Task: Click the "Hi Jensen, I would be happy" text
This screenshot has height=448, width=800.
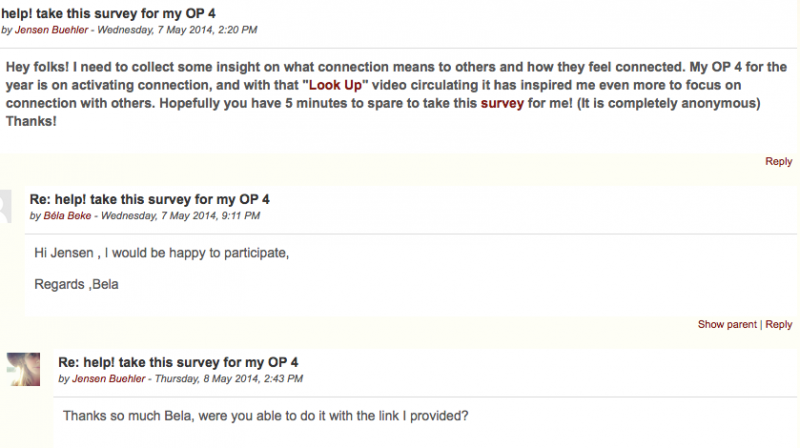Action: pyautogui.click(x=161, y=252)
